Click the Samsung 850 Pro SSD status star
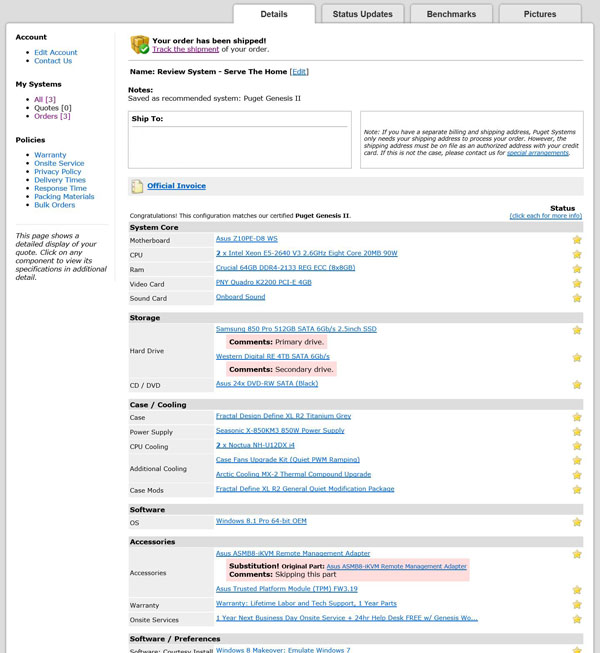This screenshot has width=600, height=653. coord(577,330)
